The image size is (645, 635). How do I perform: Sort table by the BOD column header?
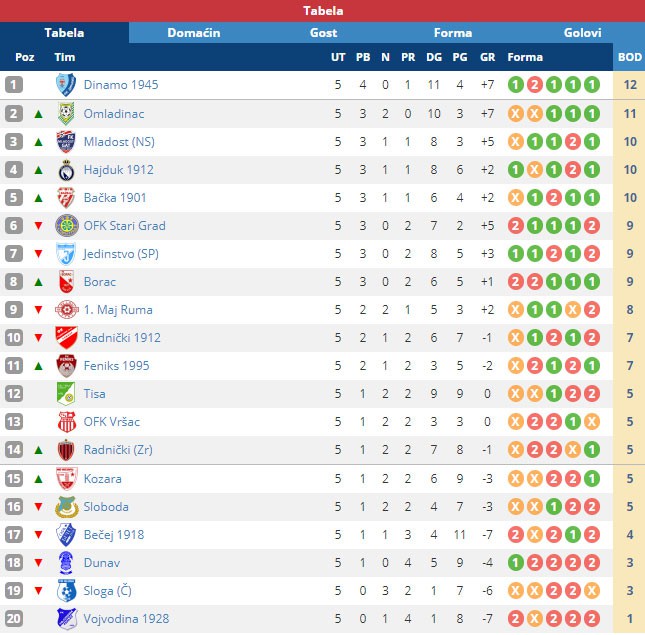point(630,57)
